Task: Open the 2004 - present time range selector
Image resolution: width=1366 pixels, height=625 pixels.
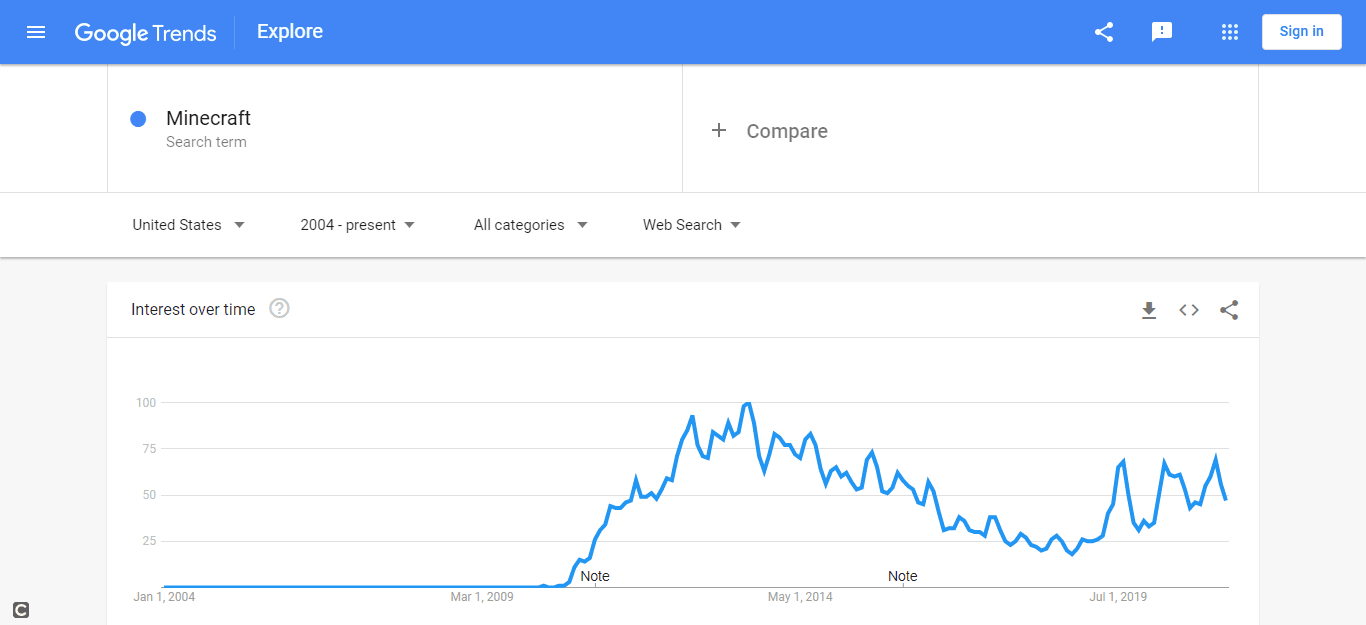Action: click(357, 224)
